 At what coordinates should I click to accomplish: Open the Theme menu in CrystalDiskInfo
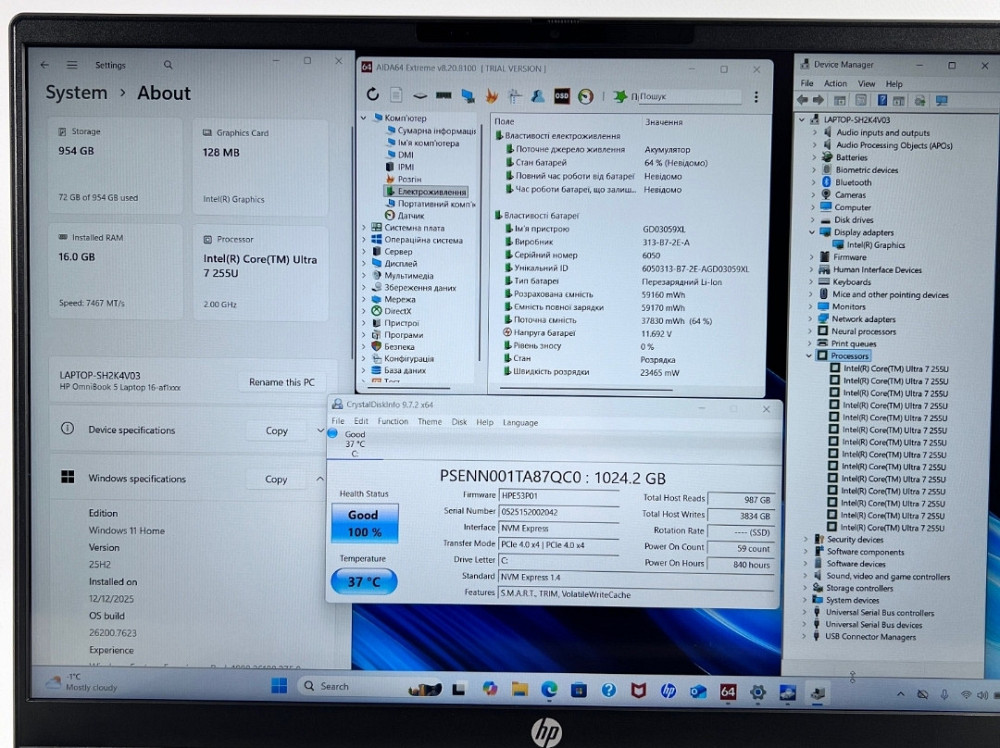coord(429,422)
